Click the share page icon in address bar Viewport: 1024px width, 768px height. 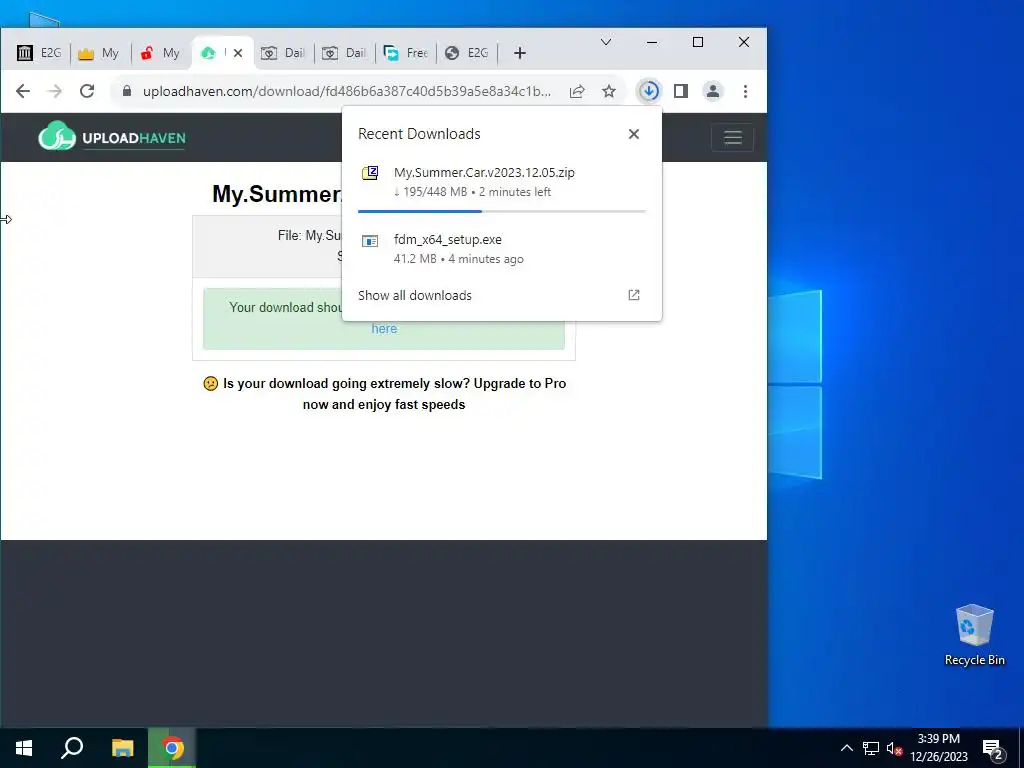pos(577,91)
